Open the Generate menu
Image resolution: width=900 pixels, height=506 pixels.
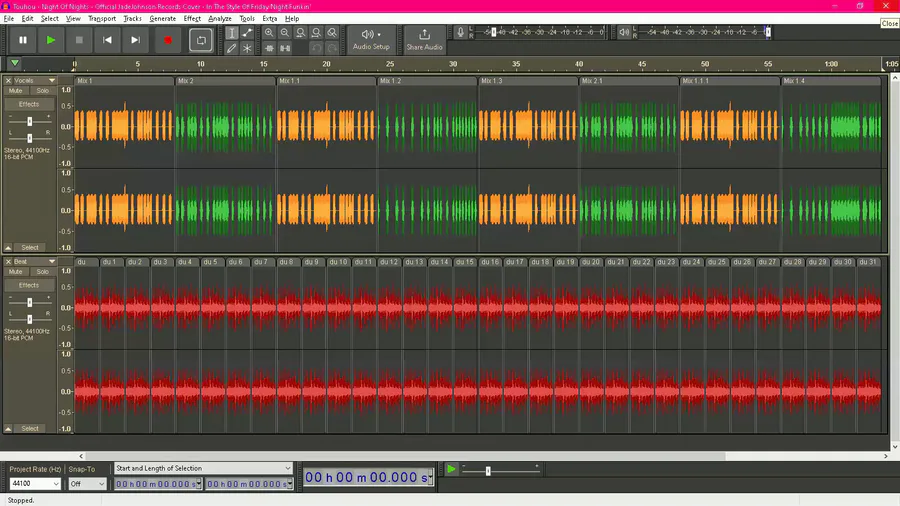pos(162,18)
